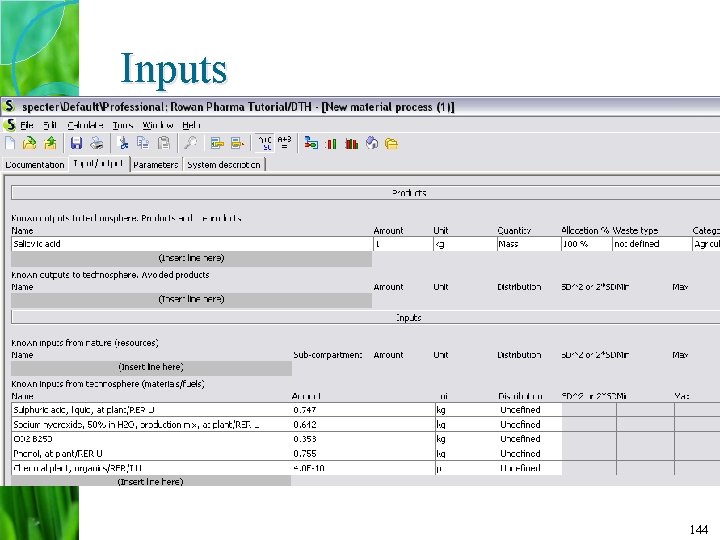The image size is (720, 540).
Task: Click the Copy toolbar icon
Action: 143,143
